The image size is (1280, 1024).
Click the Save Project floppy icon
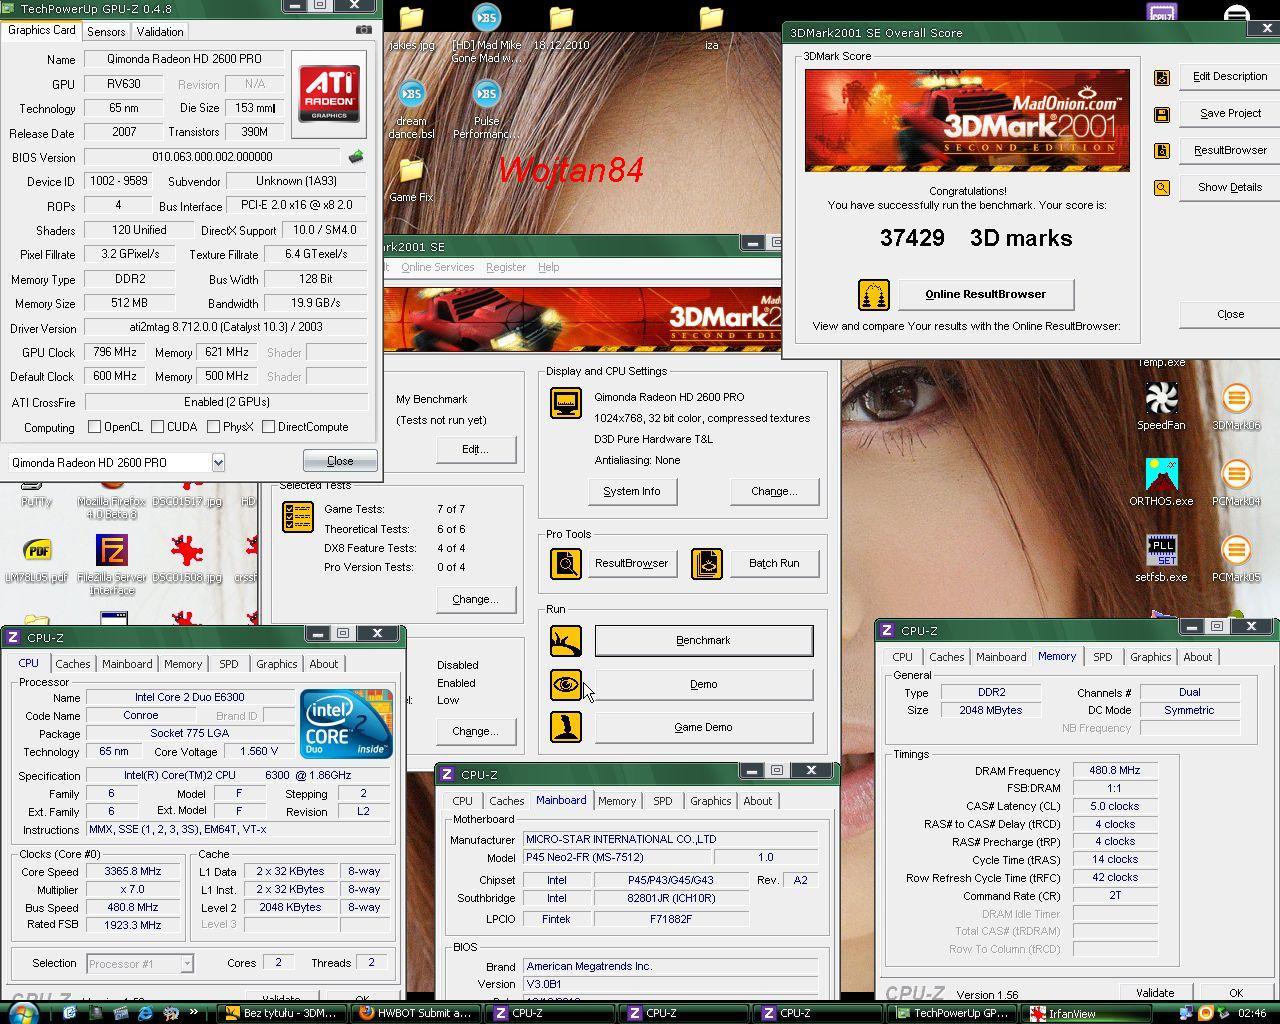[x=1162, y=114]
